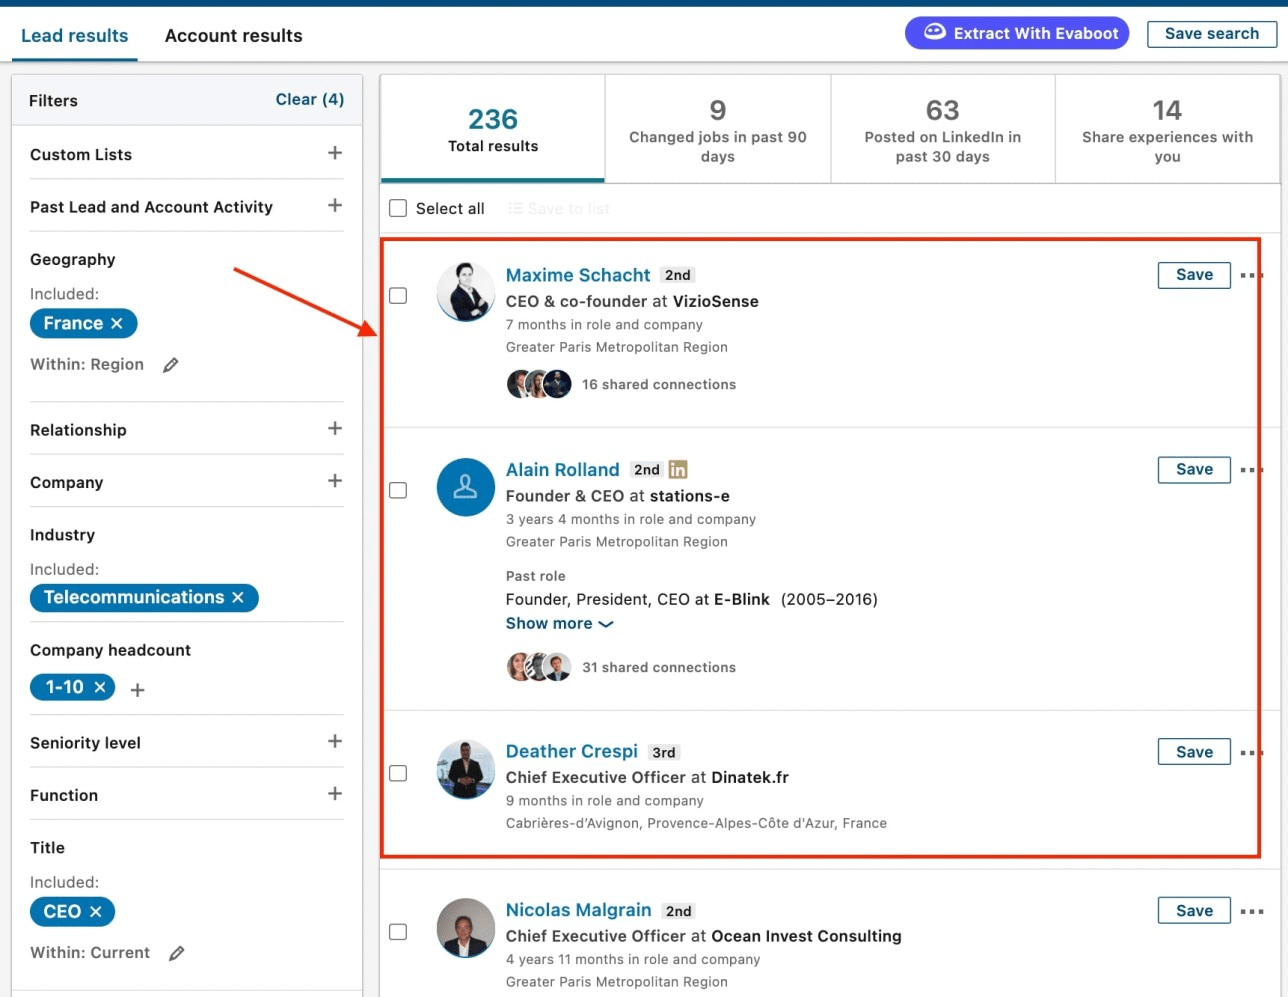The width and height of the screenshot is (1288, 997).
Task: Open Nicolas Malgrain's profile photo
Action: point(465,927)
